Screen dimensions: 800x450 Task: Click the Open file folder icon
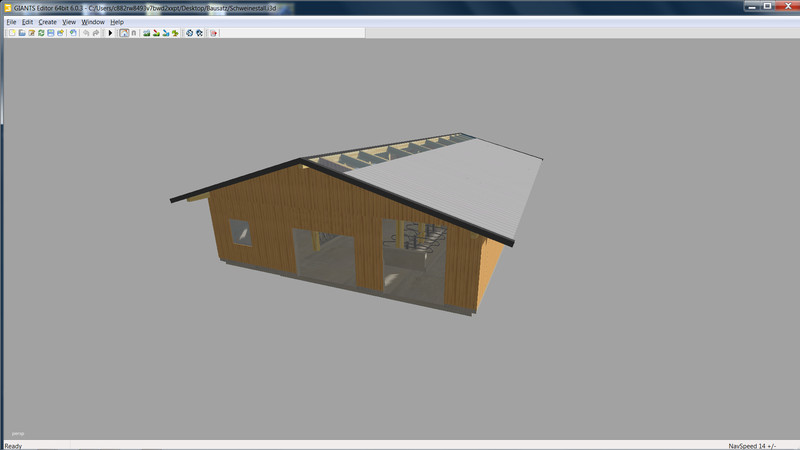click(x=21, y=33)
